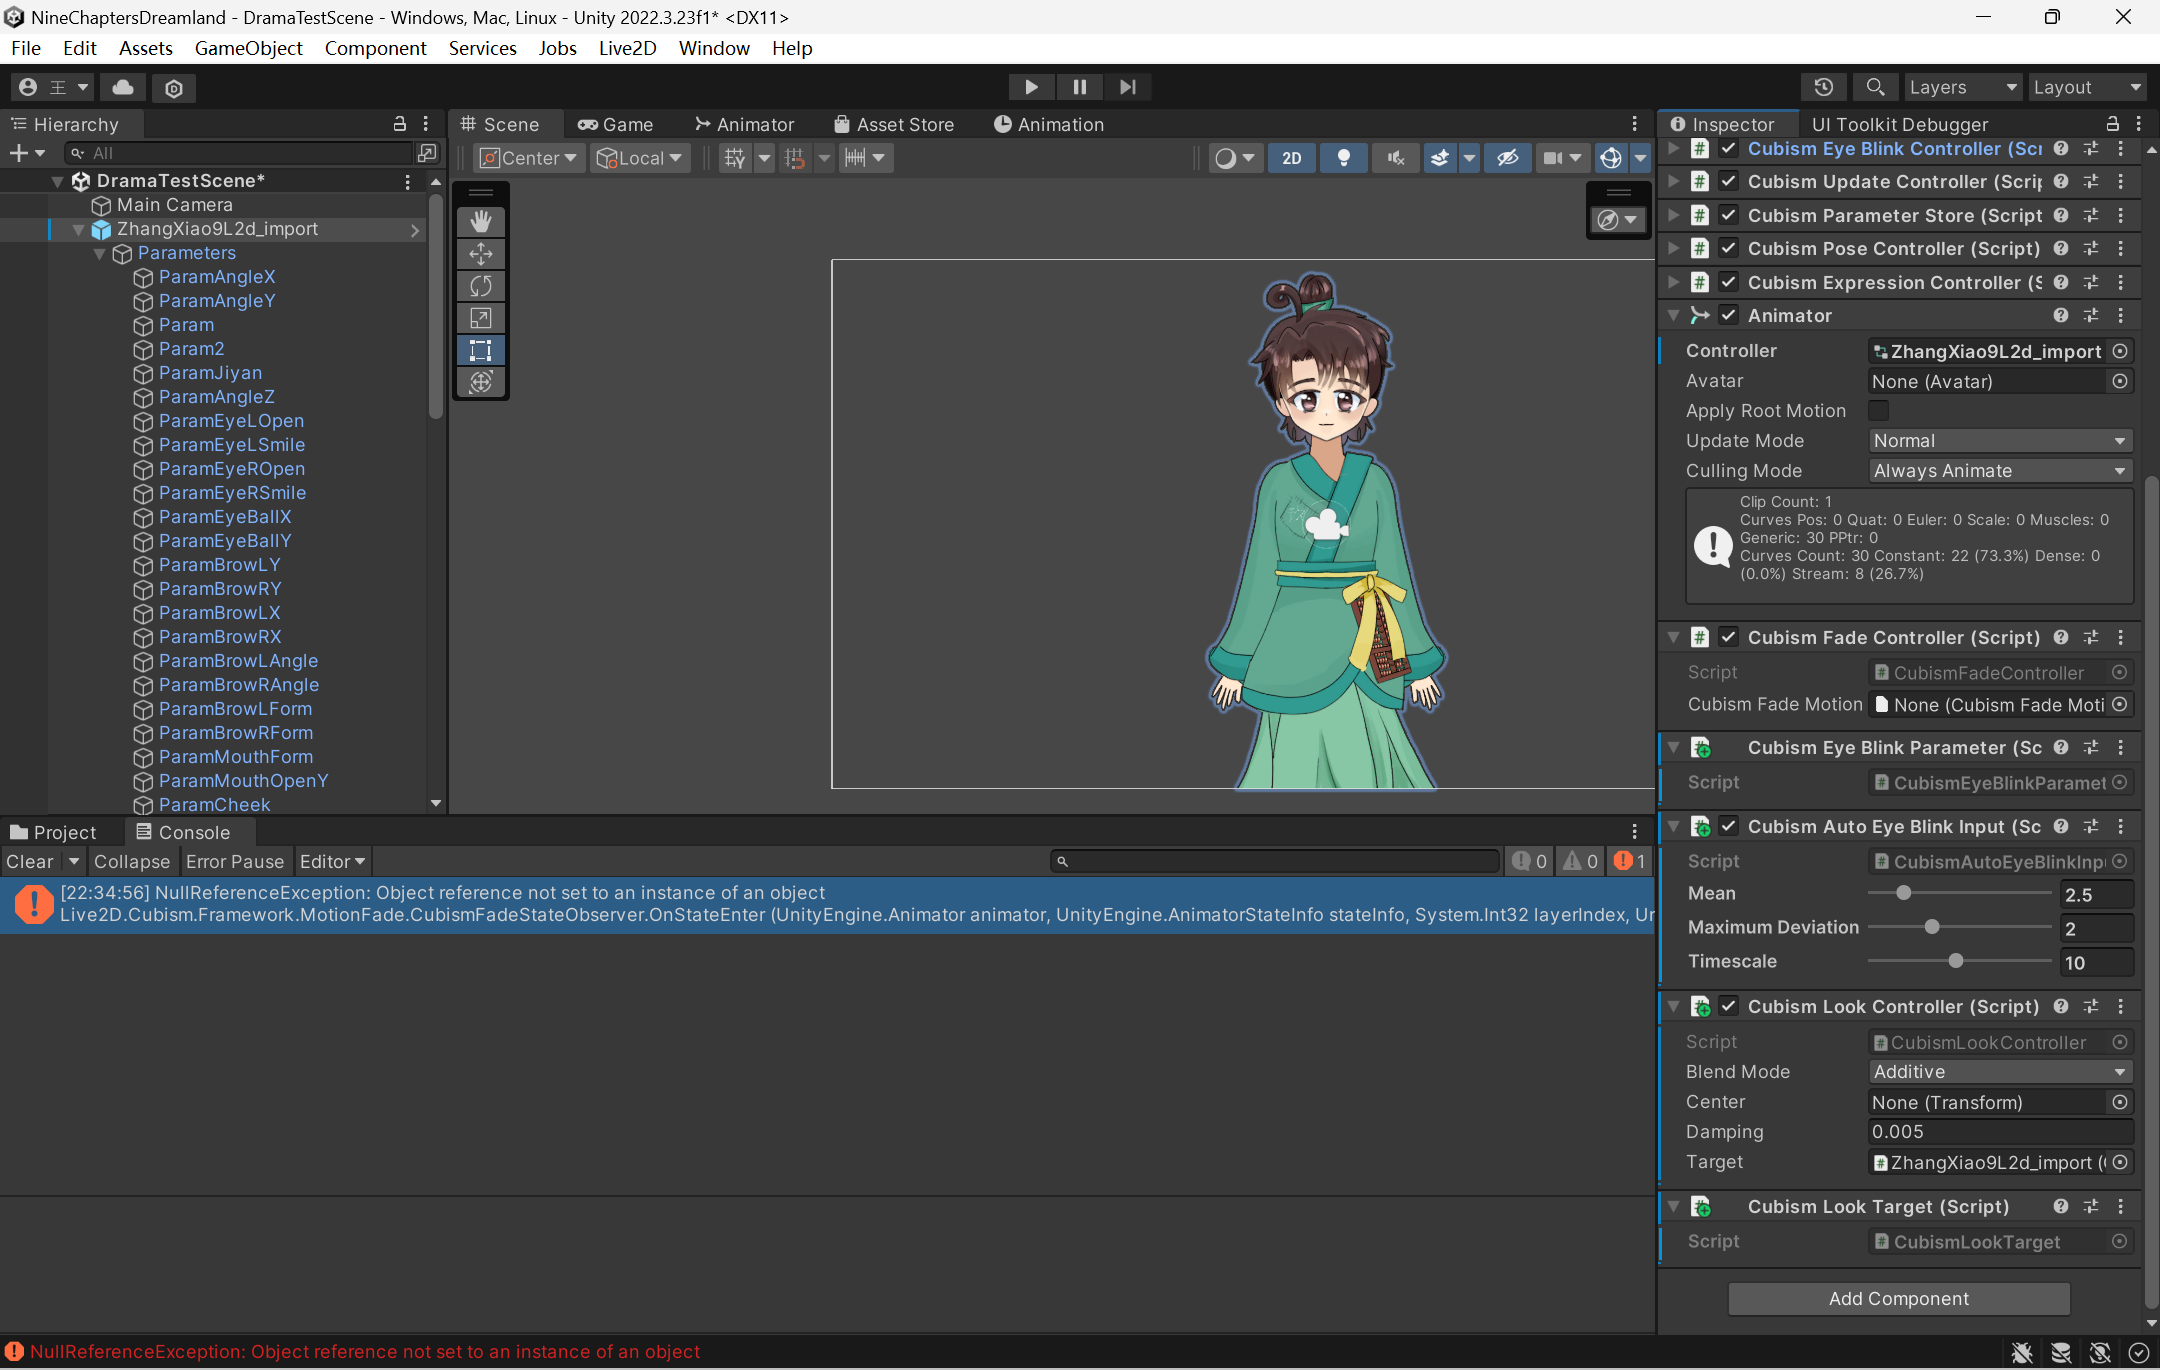Click the Add Component button
The height and width of the screenshot is (1370, 2160).
pyautogui.click(x=1898, y=1298)
